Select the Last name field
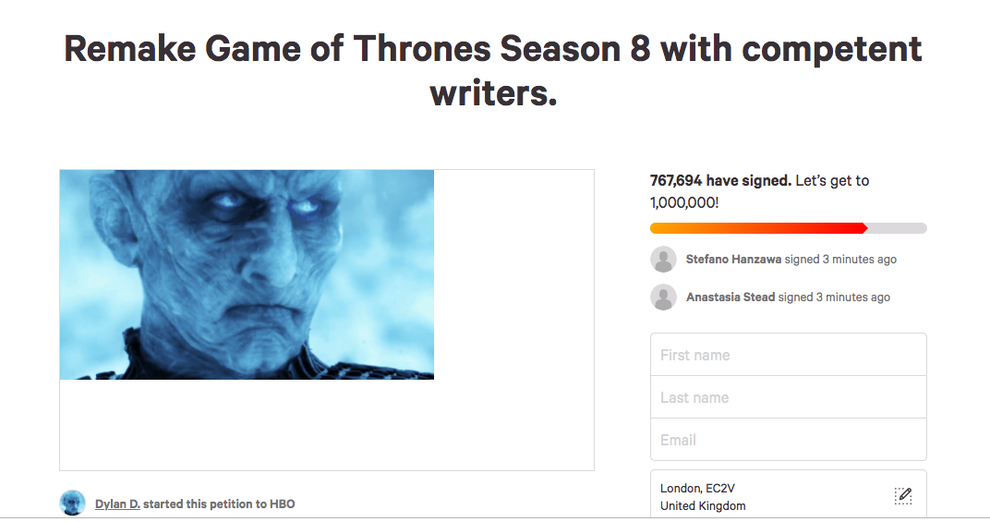Image resolution: width=990 pixels, height=522 pixels. coord(788,397)
